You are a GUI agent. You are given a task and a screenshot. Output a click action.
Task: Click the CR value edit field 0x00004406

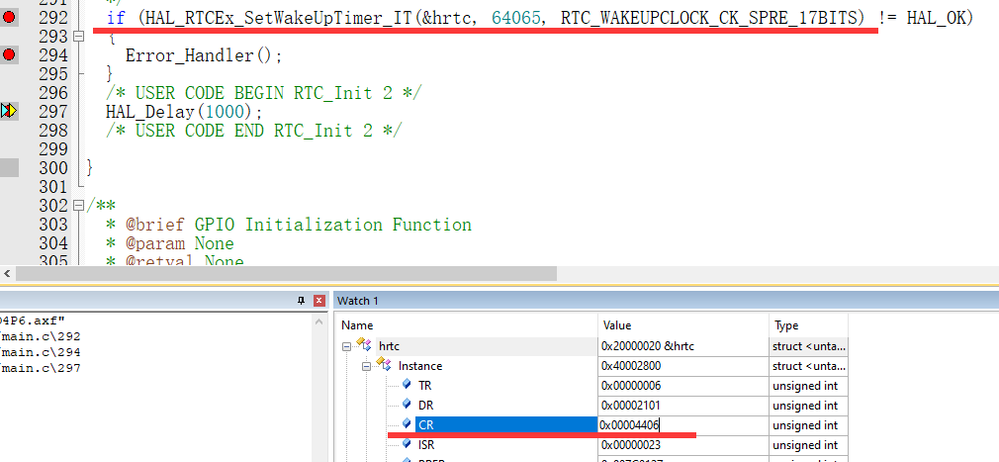pyautogui.click(x=682, y=424)
